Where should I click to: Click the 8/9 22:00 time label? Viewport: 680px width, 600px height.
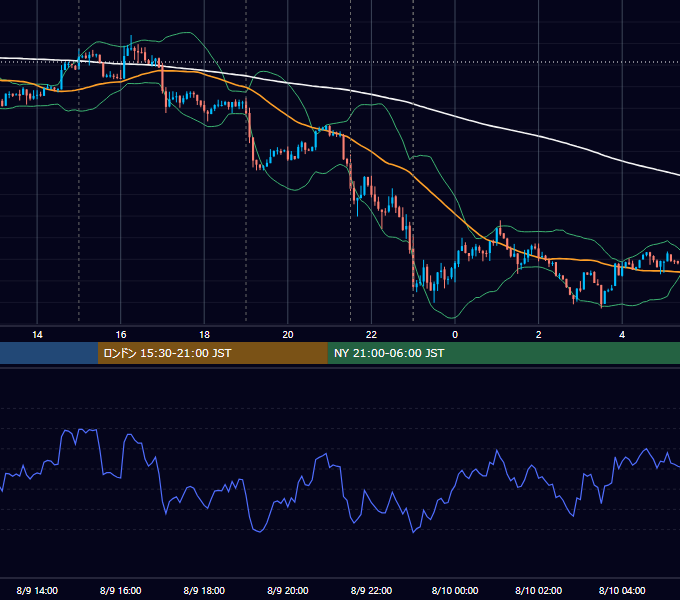[x=371, y=590]
